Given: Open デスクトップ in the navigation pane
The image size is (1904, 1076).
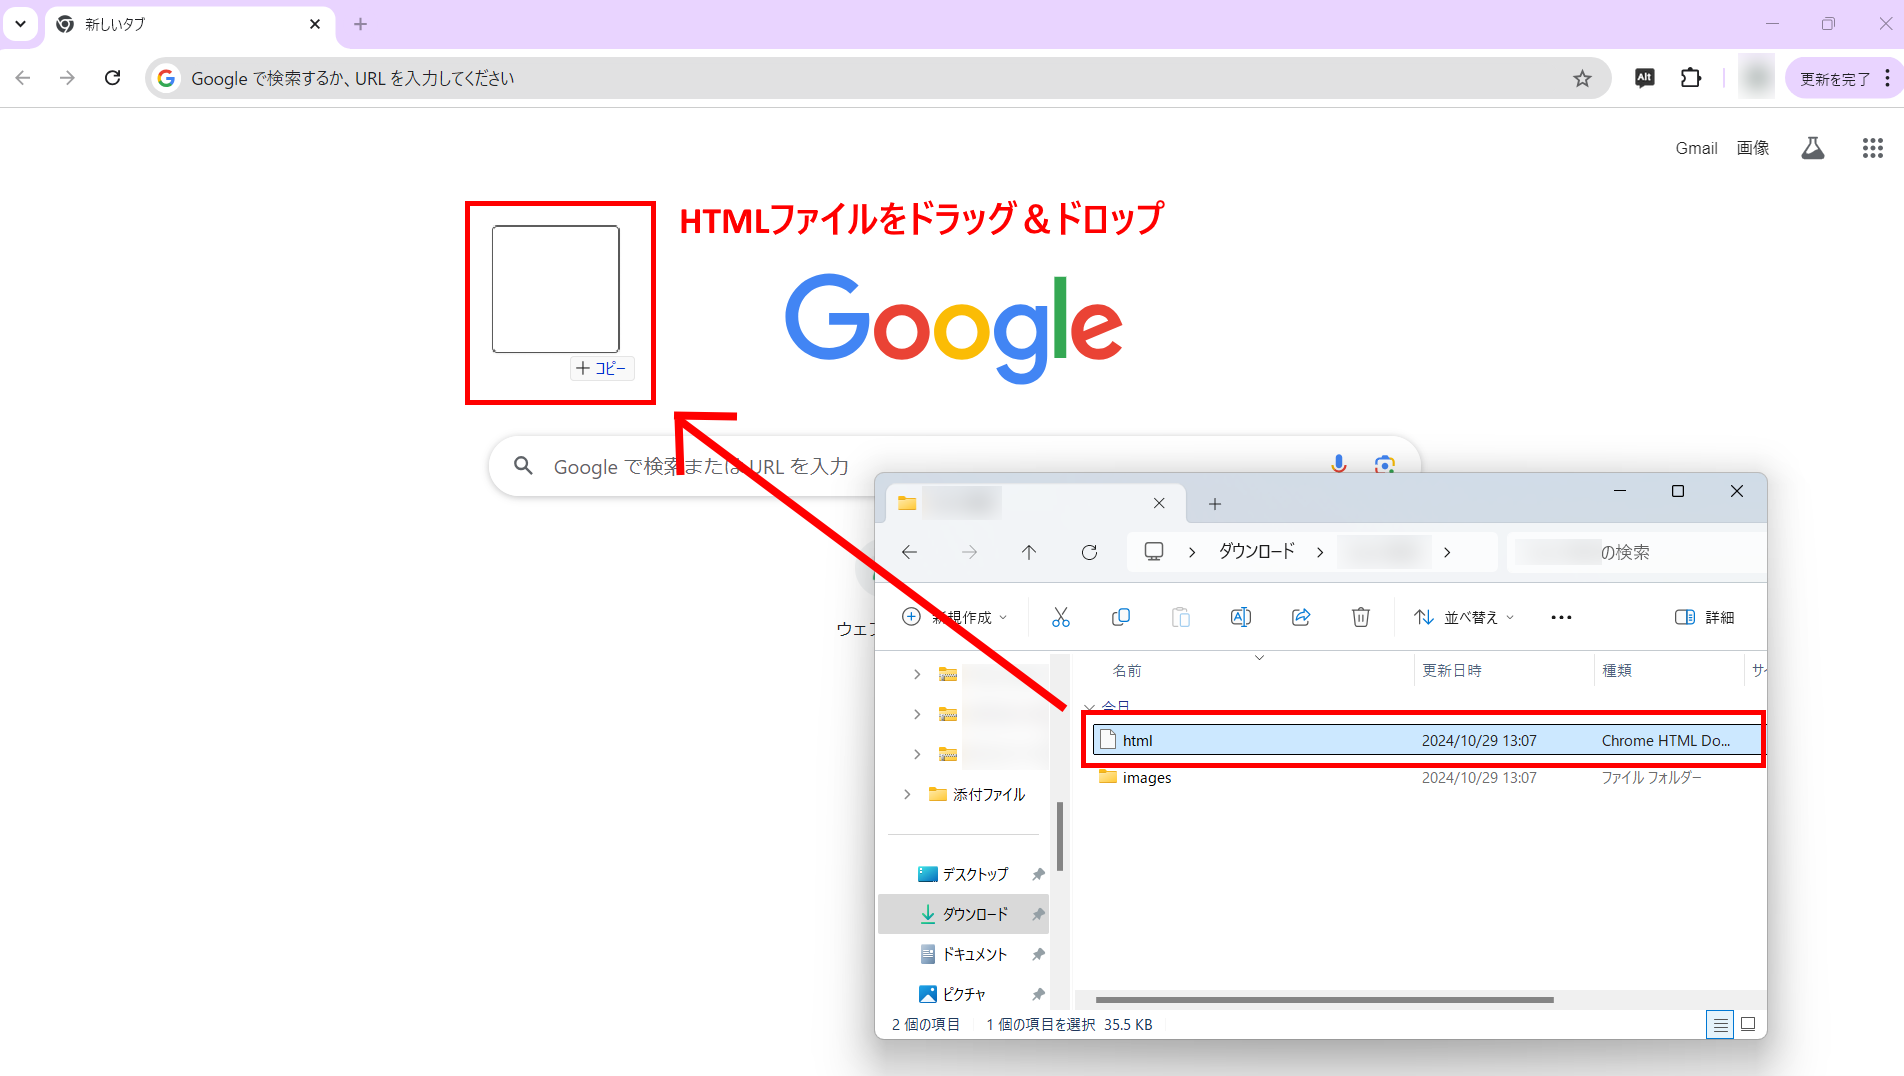Looking at the screenshot, I should point(964,874).
